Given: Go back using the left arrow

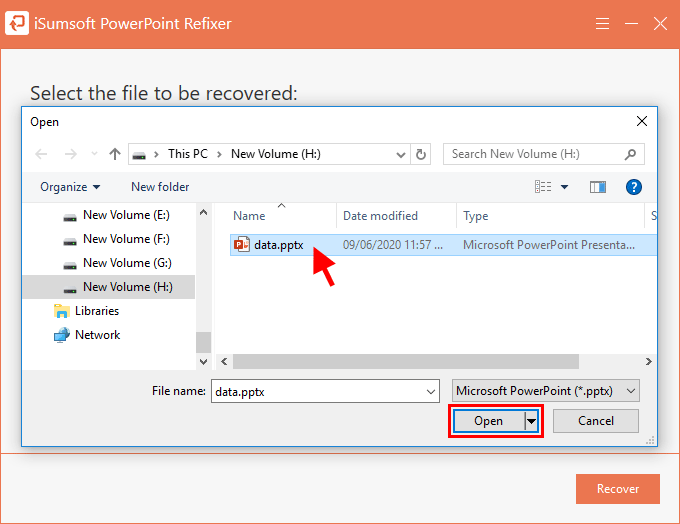Looking at the screenshot, I should (41, 154).
